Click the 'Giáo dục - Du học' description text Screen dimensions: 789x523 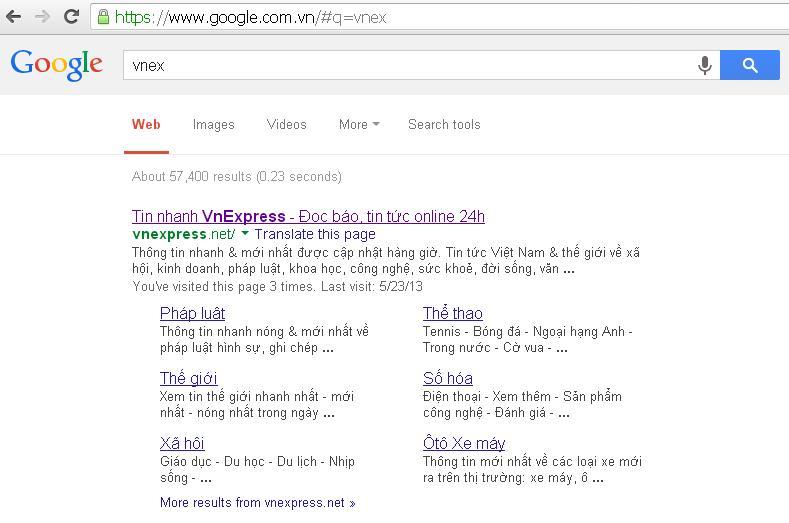pyautogui.click(x=257, y=470)
